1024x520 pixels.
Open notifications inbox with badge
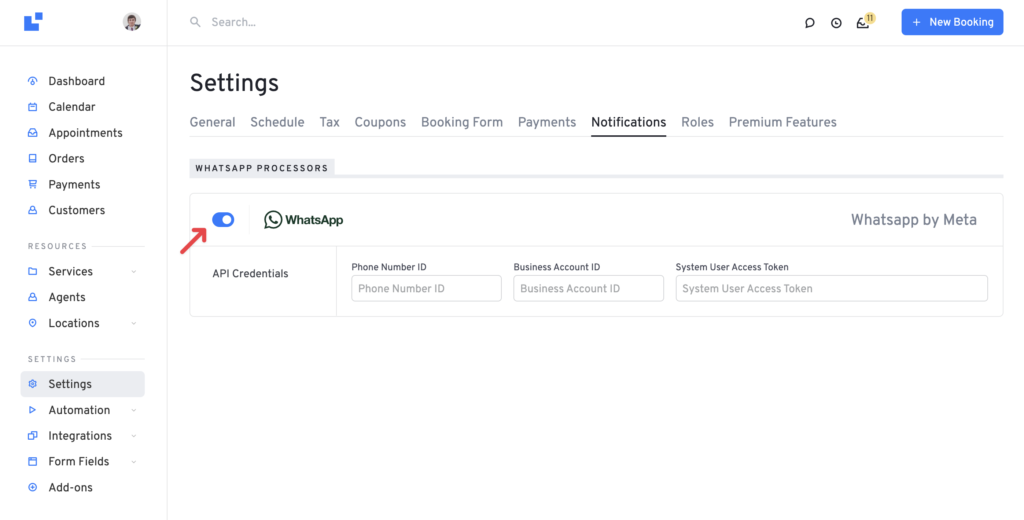click(x=863, y=23)
